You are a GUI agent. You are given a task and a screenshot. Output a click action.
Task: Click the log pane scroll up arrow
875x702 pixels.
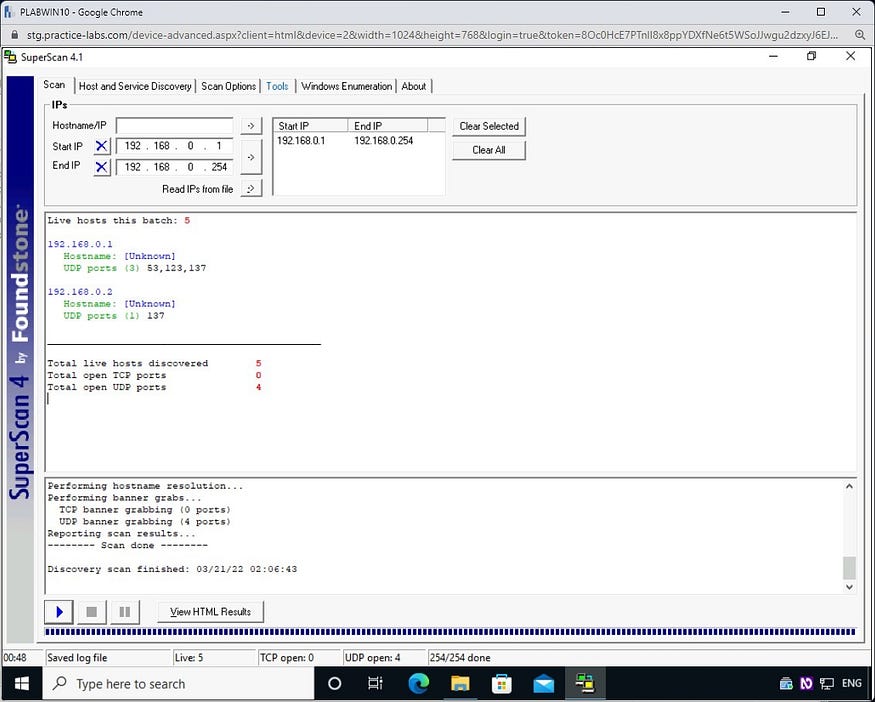click(x=849, y=487)
